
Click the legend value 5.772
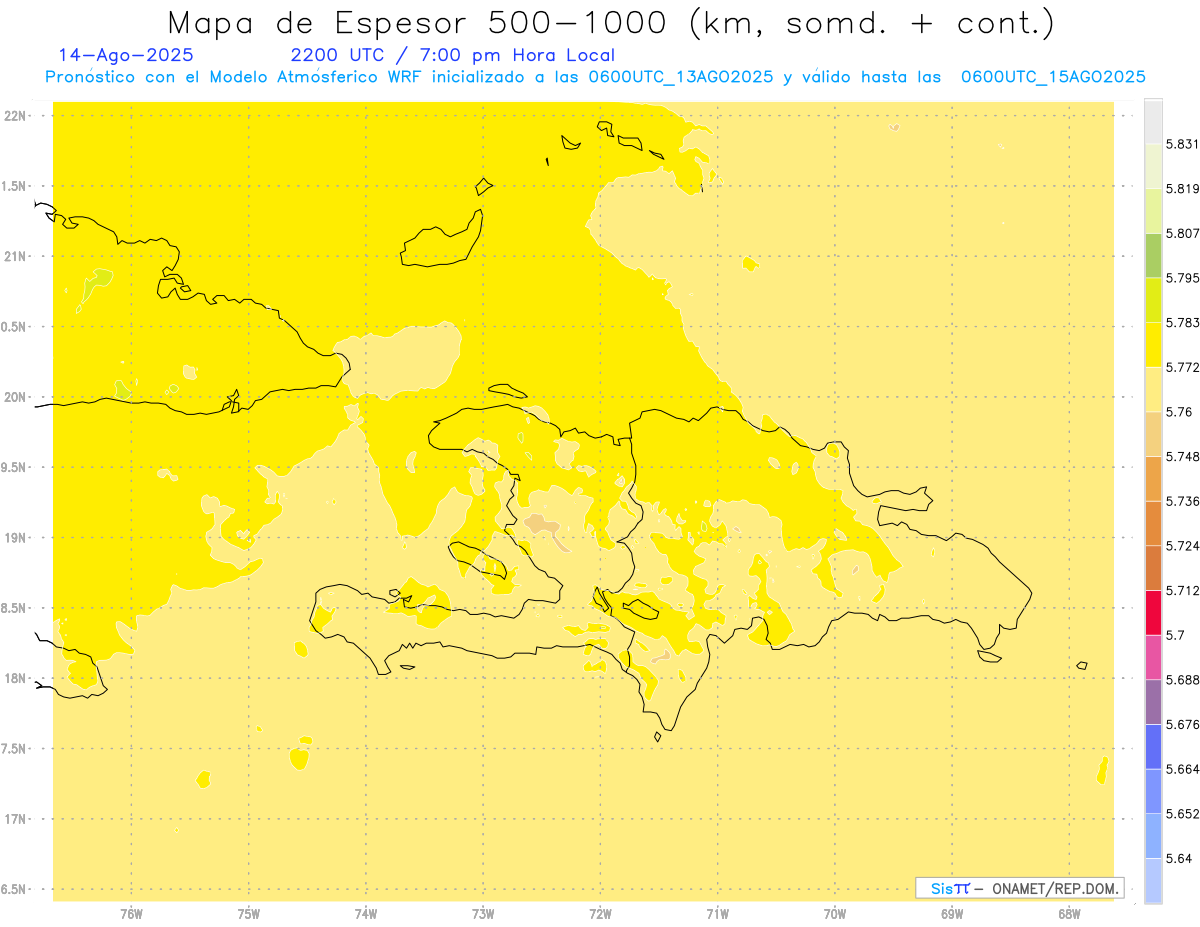pos(1182,367)
